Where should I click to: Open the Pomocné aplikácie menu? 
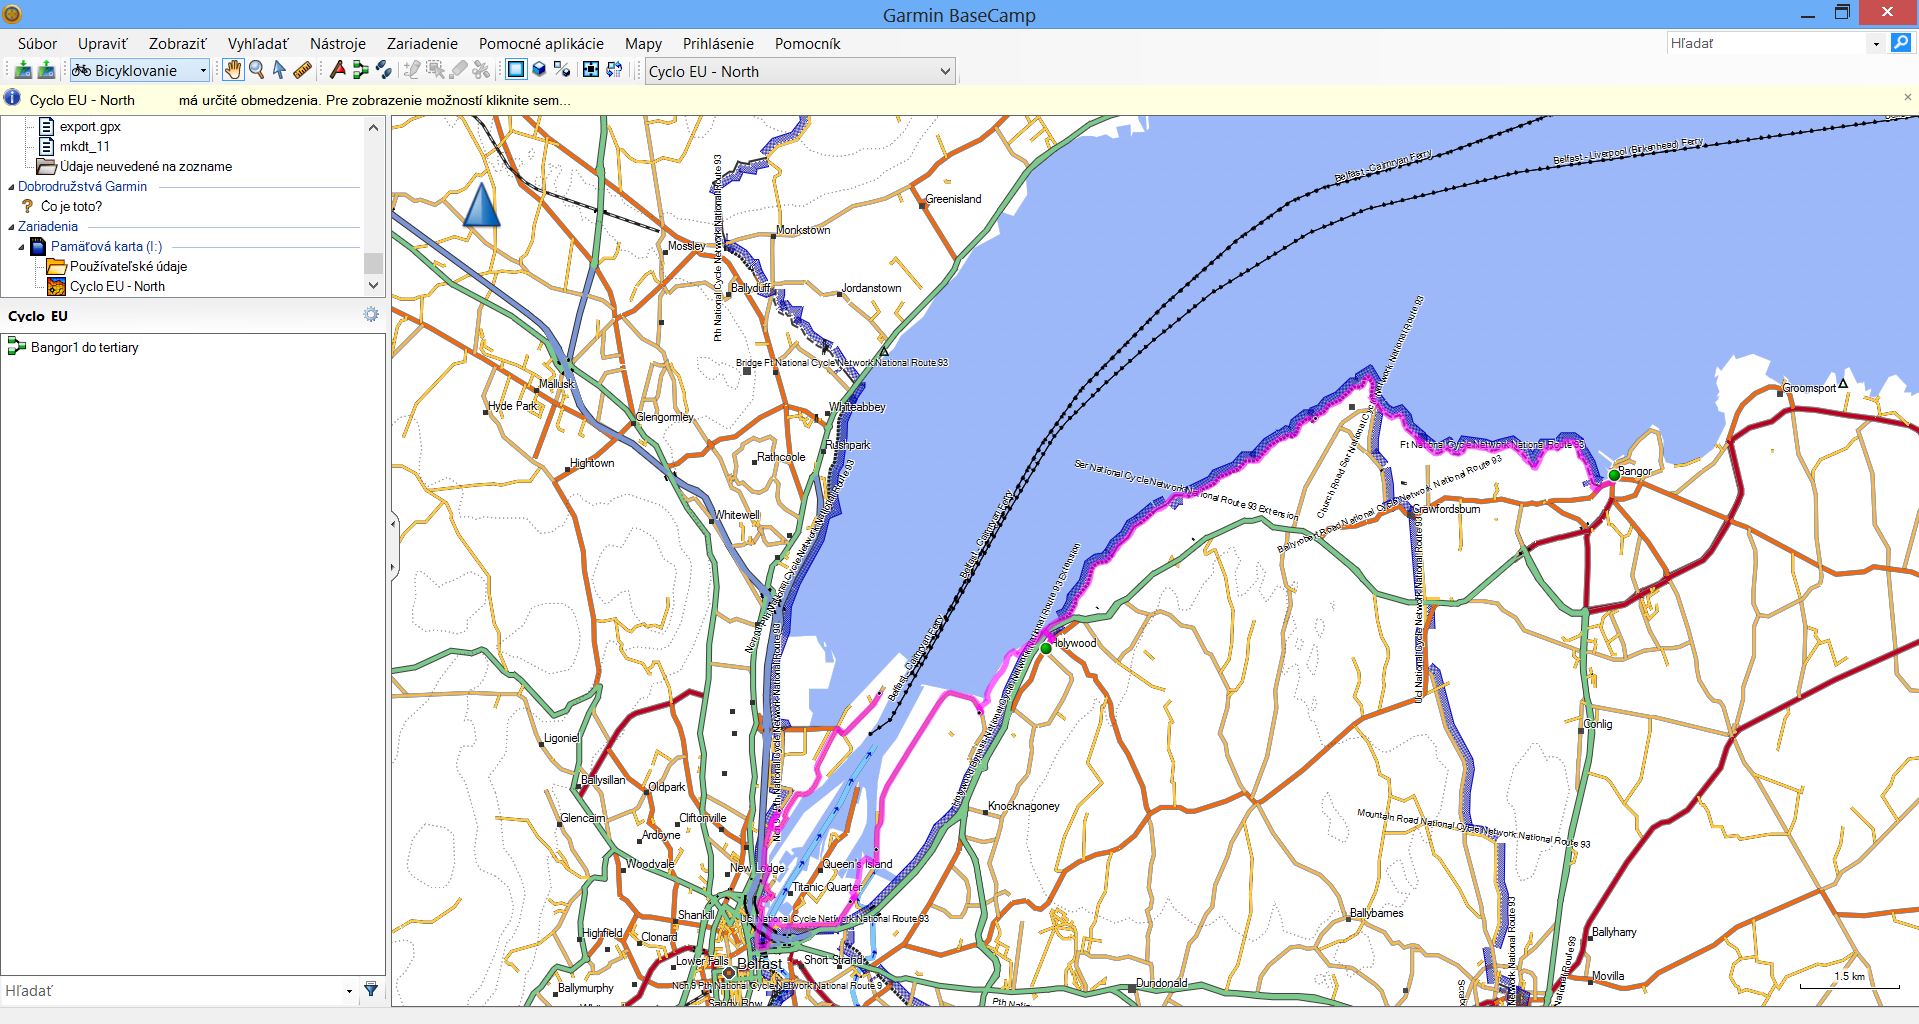coord(541,43)
